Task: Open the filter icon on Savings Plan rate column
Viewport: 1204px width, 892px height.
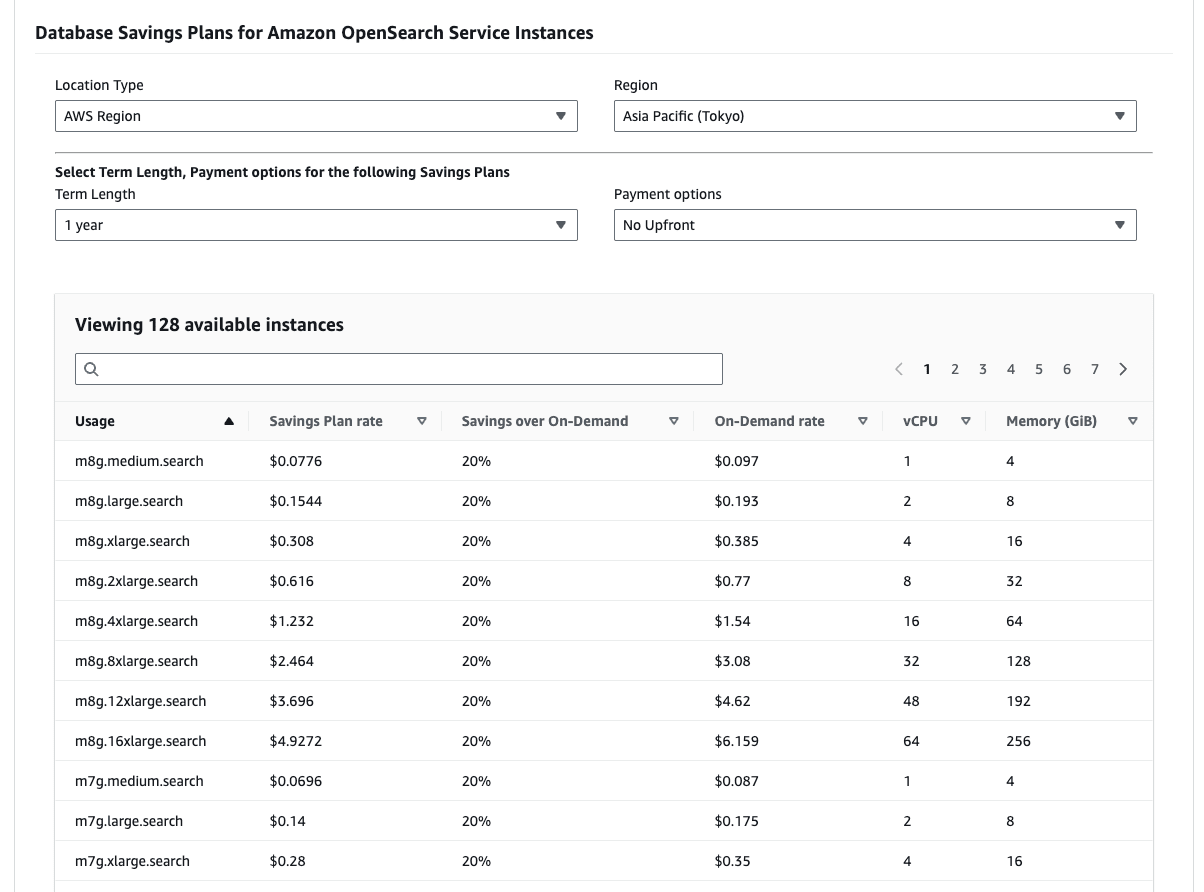Action: coord(421,421)
